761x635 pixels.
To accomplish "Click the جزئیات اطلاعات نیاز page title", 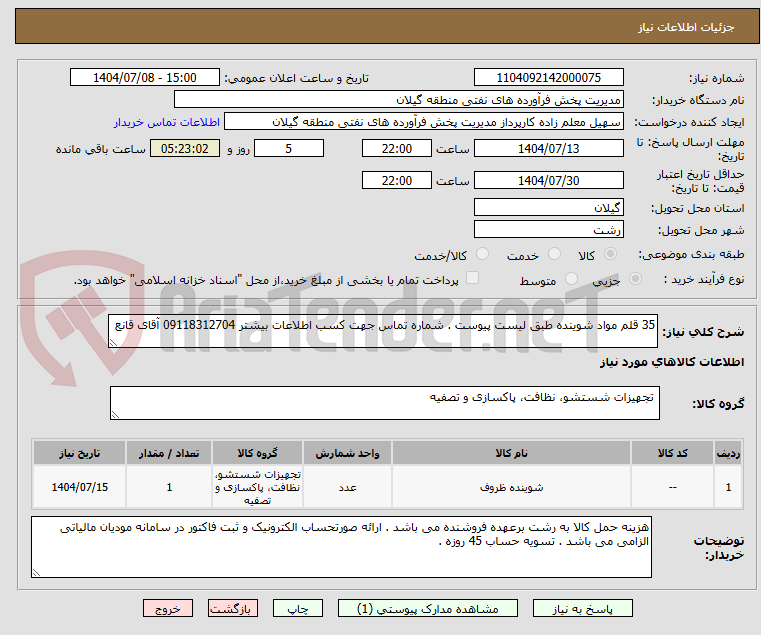I will pyautogui.click(x=686, y=27).
